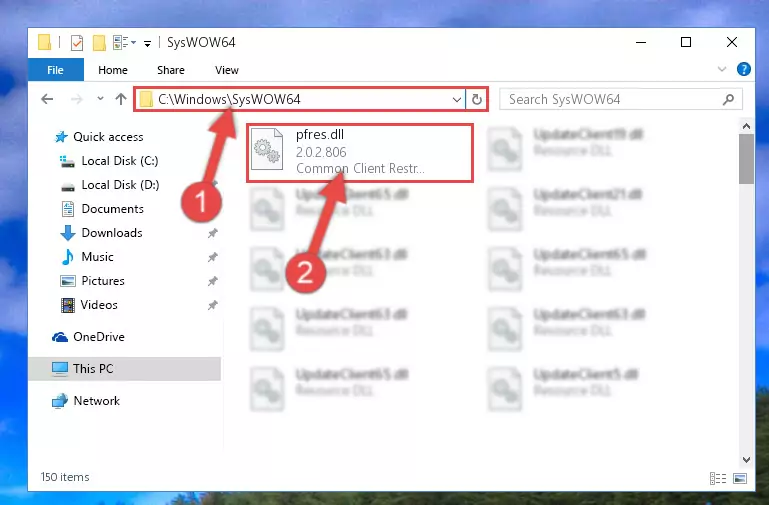
Task: Click the Search SysWOW64 box
Action: (620, 100)
